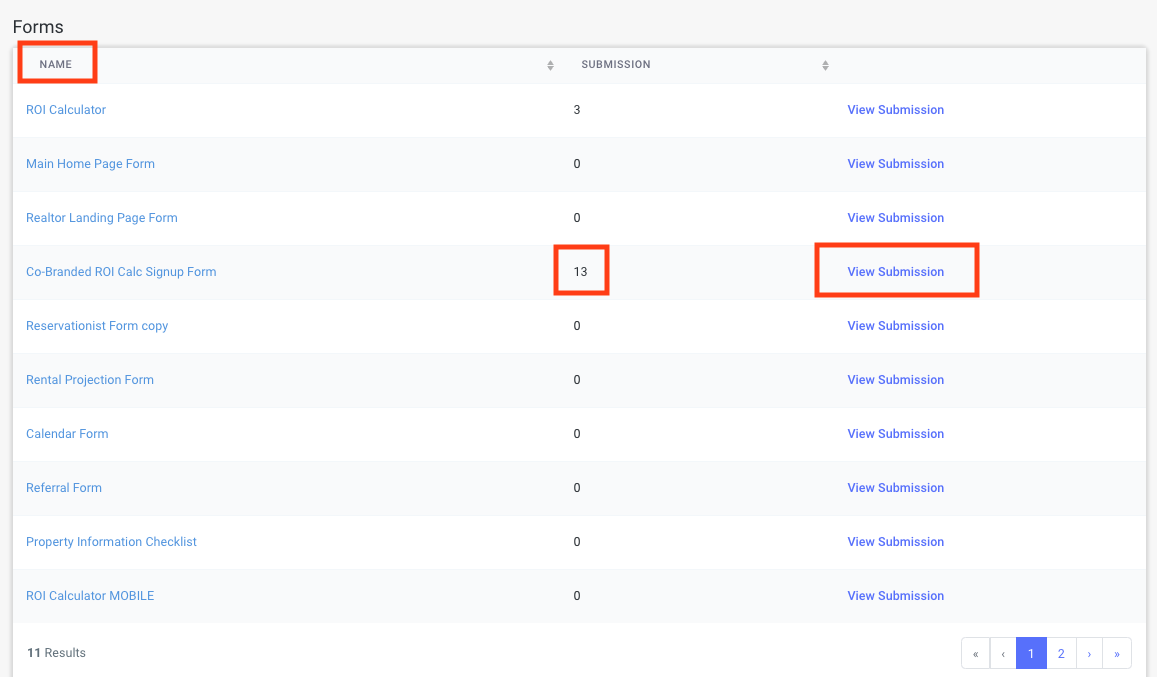Viewport: 1157px width, 677px height.
Task: Open the Calendar Form
Action: [x=67, y=434]
